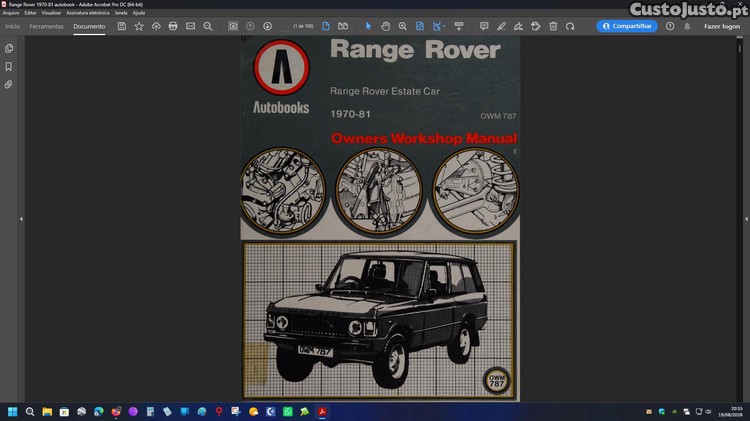Open WhatsApp from the taskbar
Image resolution: width=750 pixels, height=421 pixels.
287,411
